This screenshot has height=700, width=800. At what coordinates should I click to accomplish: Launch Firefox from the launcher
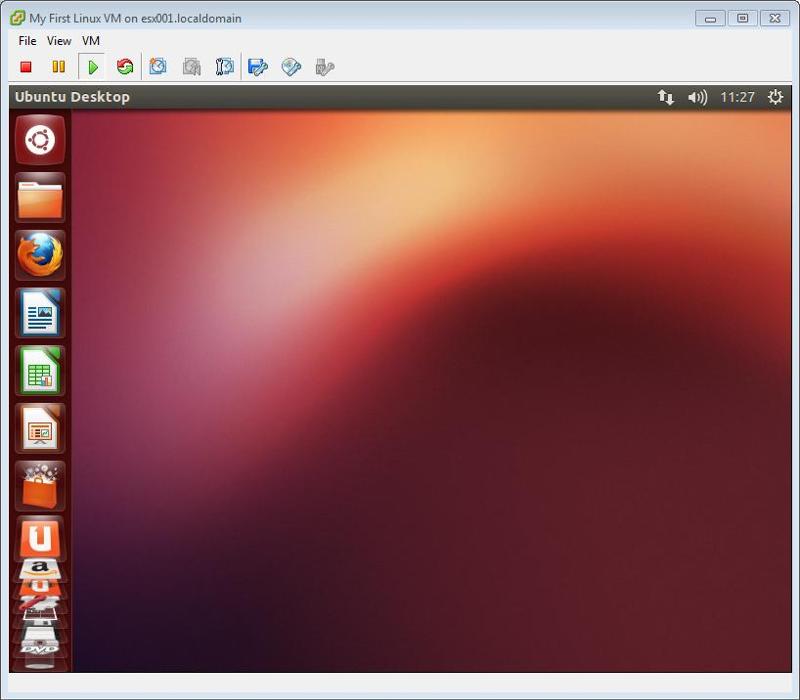pyautogui.click(x=40, y=254)
